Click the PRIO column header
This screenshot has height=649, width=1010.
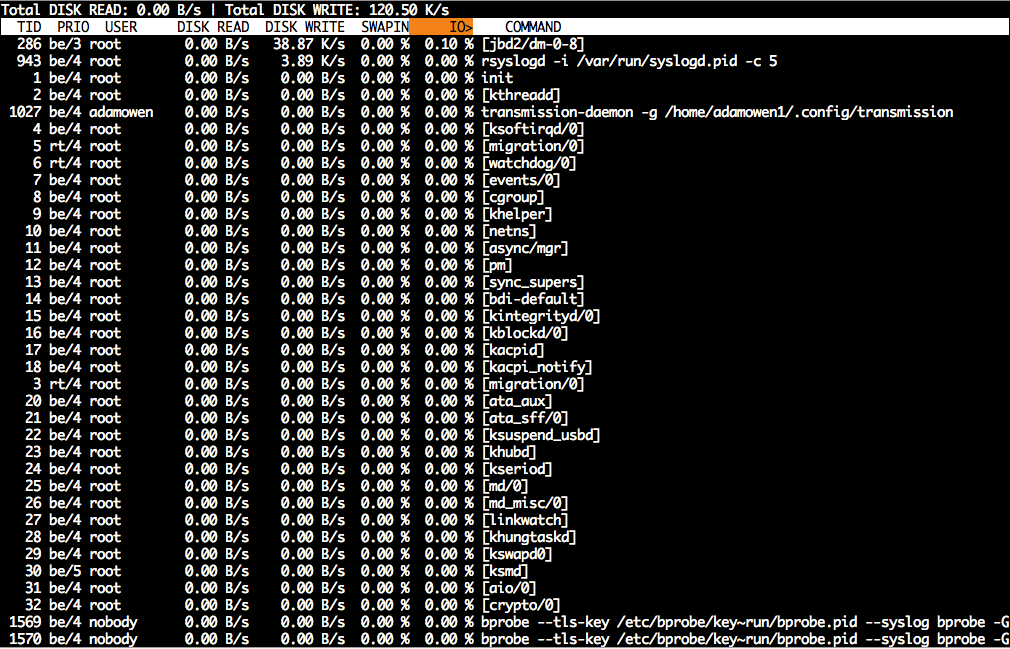click(73, 27)
